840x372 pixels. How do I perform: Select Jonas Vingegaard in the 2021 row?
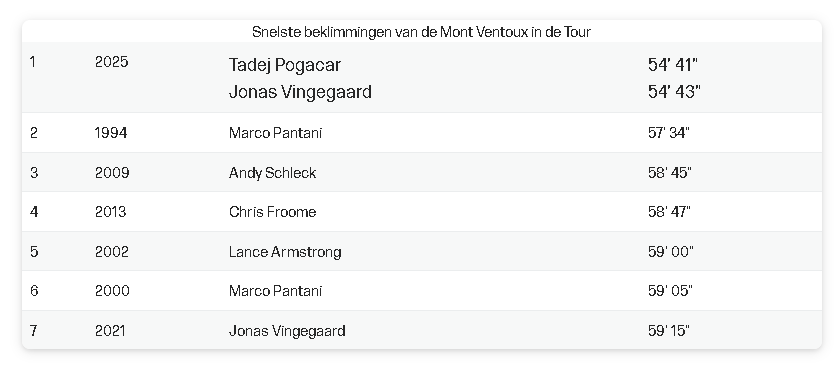[287, 331]
